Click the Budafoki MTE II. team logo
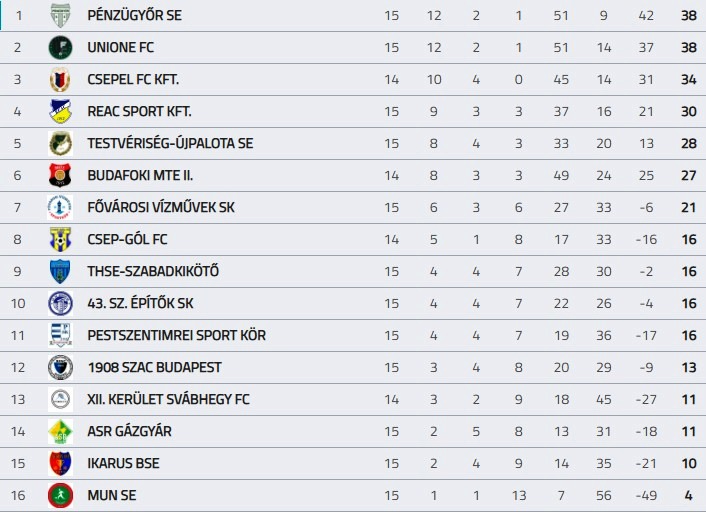 pyautogui.click(x=60, y=176)
